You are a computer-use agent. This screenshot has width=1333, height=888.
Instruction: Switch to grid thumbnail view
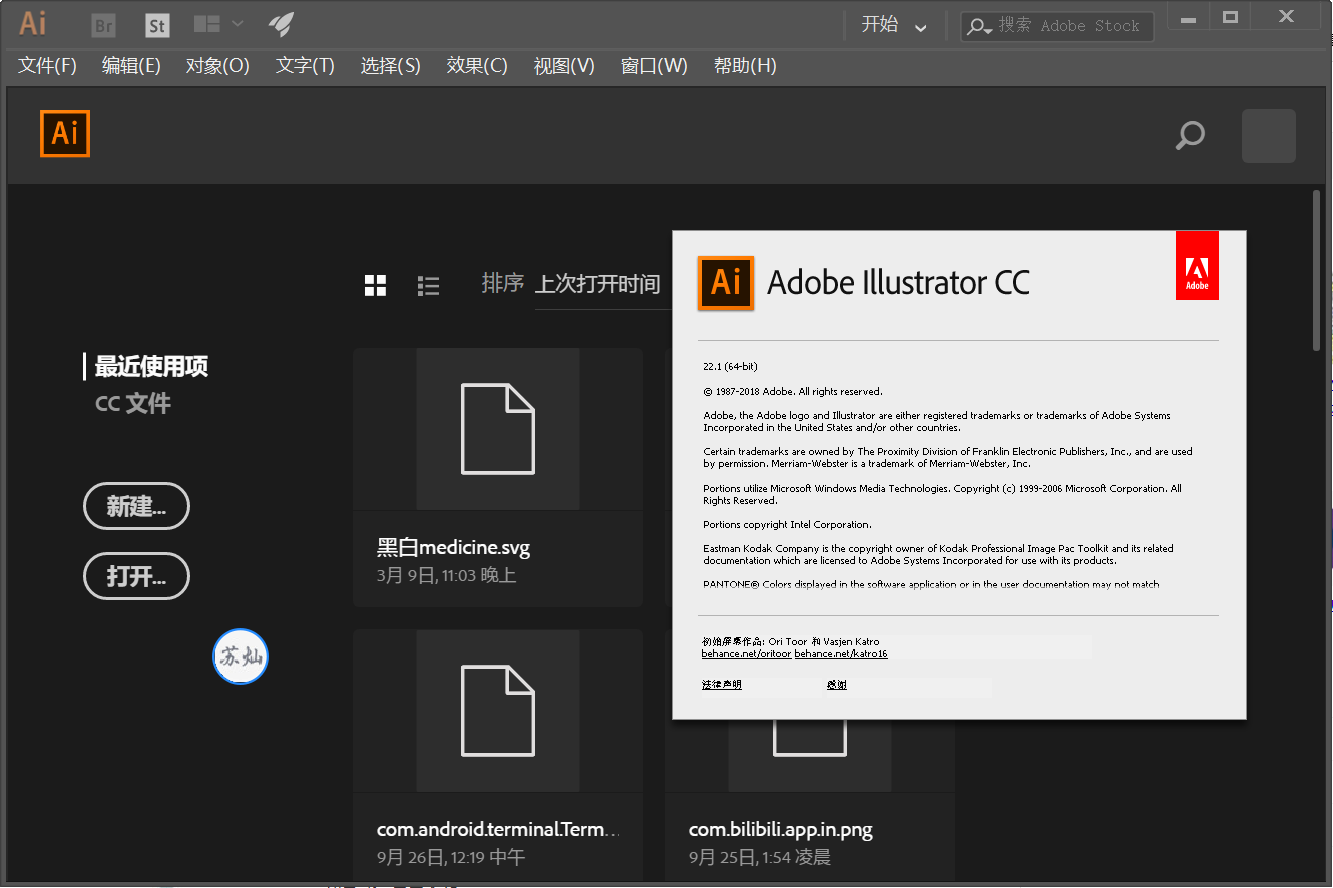(x=375, y=286)
